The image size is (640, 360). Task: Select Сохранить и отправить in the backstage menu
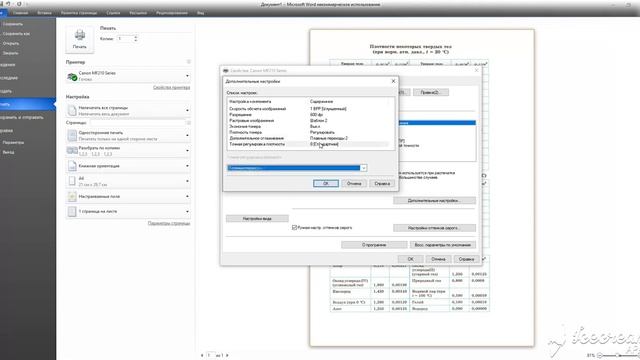(21, 117)
